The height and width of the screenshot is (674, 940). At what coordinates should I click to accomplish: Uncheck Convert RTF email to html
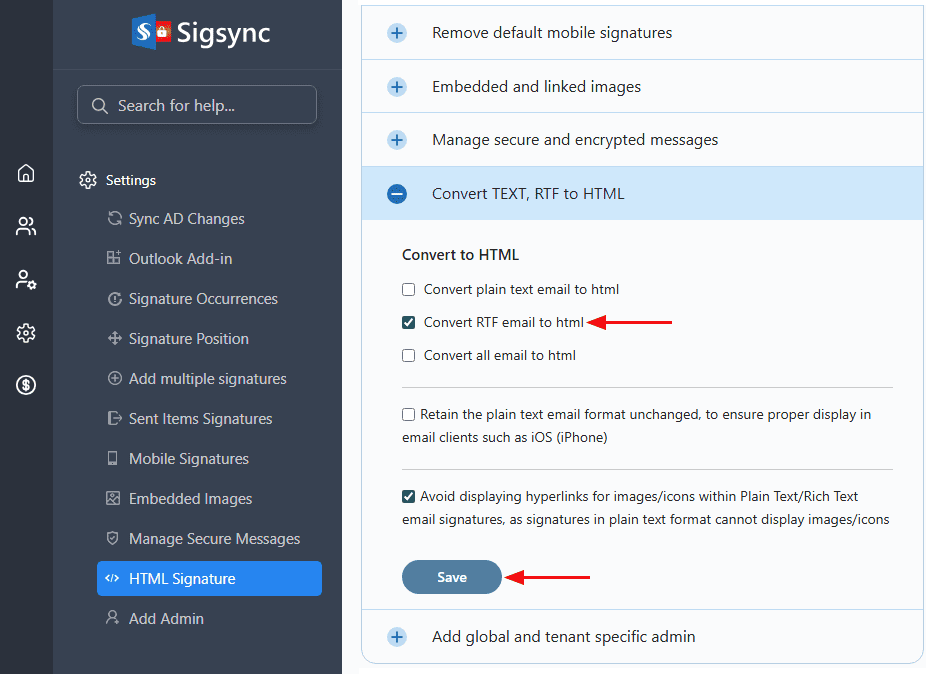(x=408, y=322)
